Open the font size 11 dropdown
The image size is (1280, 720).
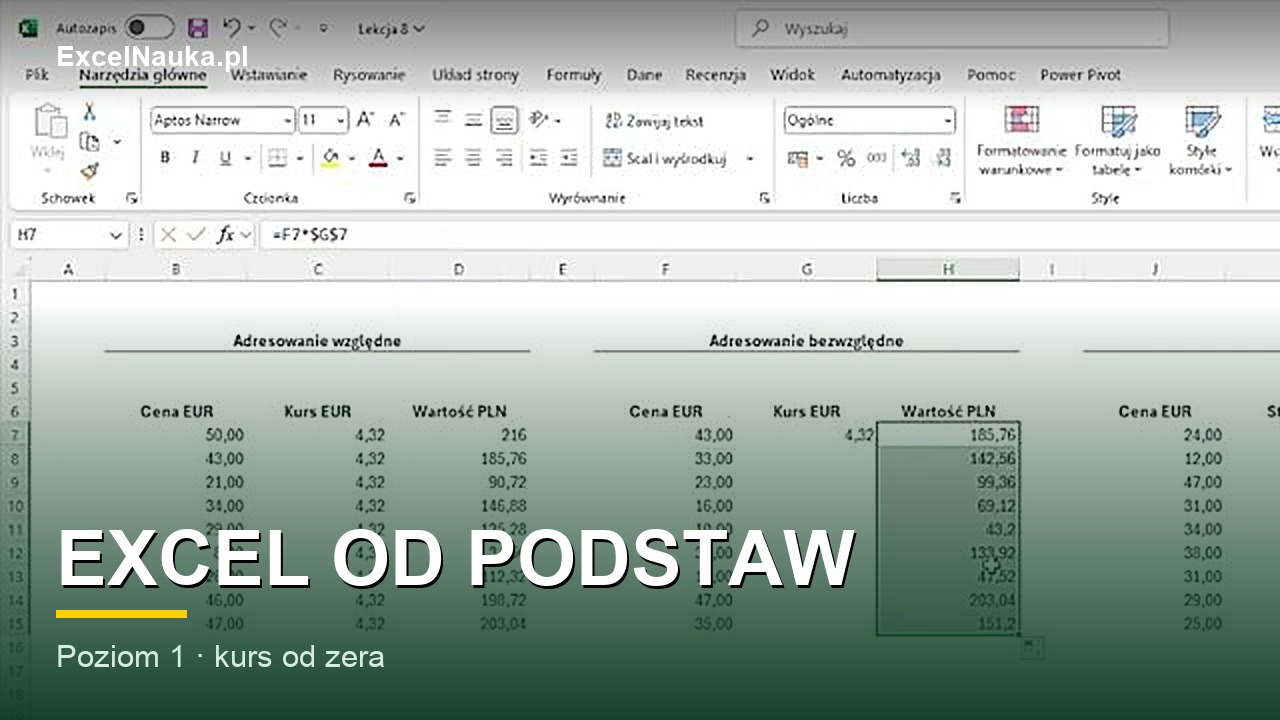click(341, 121)
